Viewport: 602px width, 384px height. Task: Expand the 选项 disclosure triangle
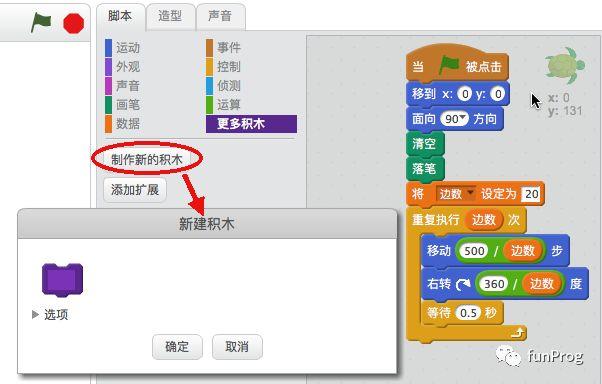35,314
